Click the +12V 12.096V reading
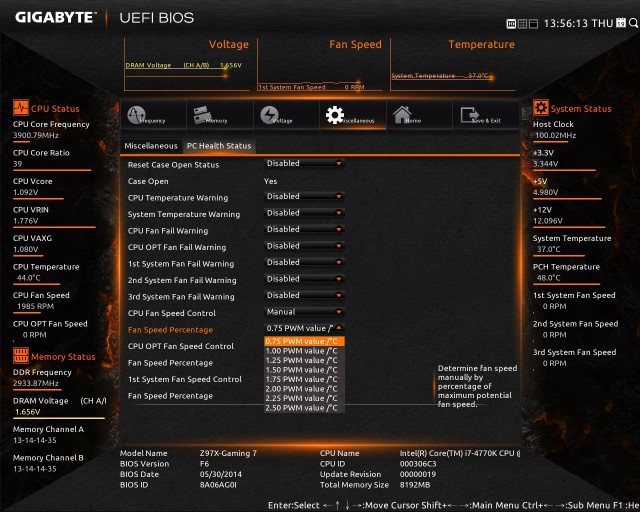 (x=548, y=221)
